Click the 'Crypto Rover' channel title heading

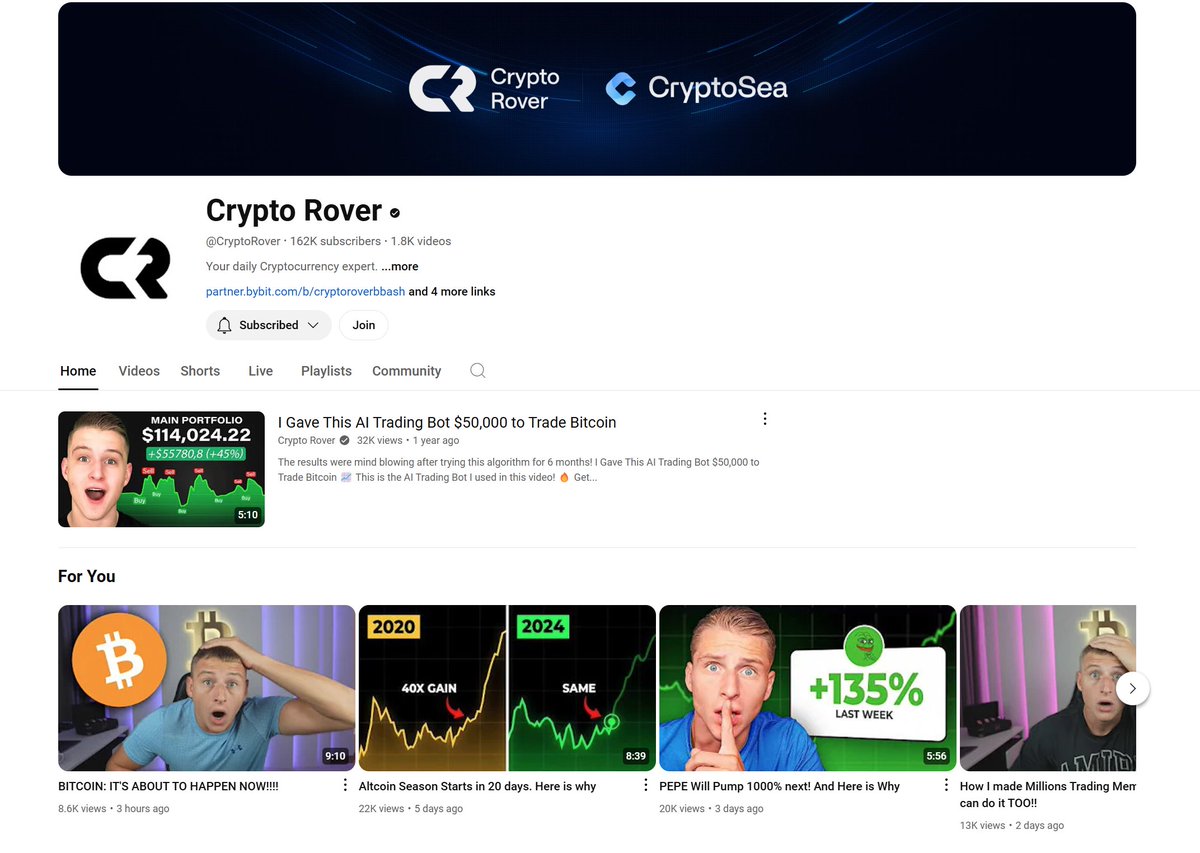[294, 211]
